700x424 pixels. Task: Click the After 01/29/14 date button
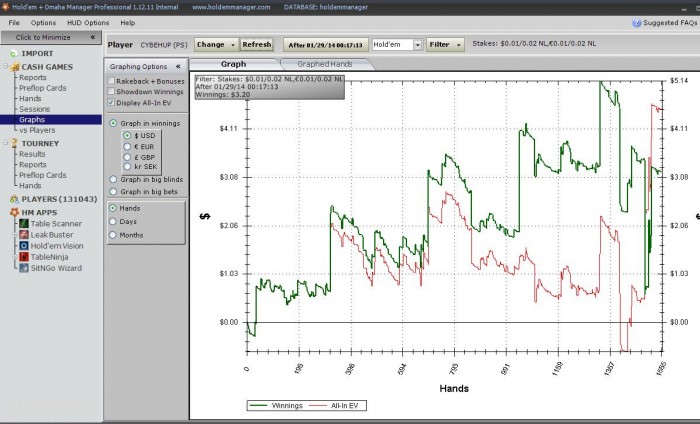click(x=325, y=45)
